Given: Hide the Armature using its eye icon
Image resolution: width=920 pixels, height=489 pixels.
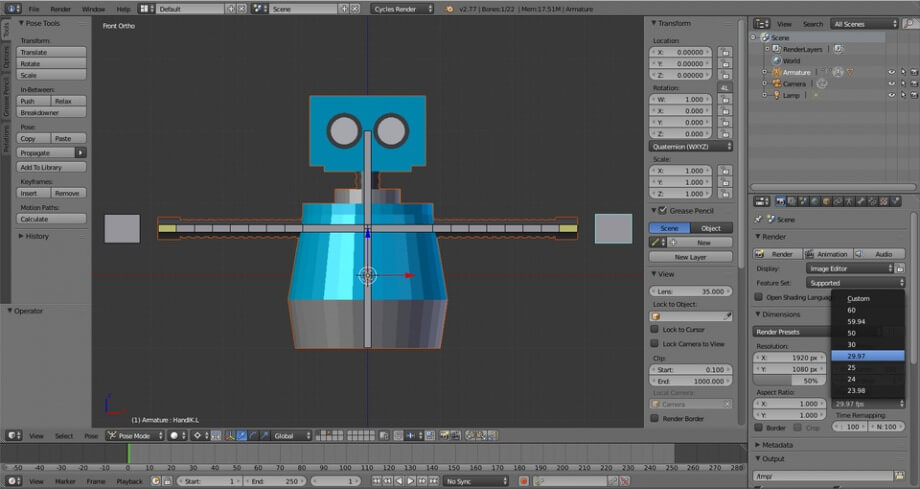Looking at the screenshot, I should (891, 72).
